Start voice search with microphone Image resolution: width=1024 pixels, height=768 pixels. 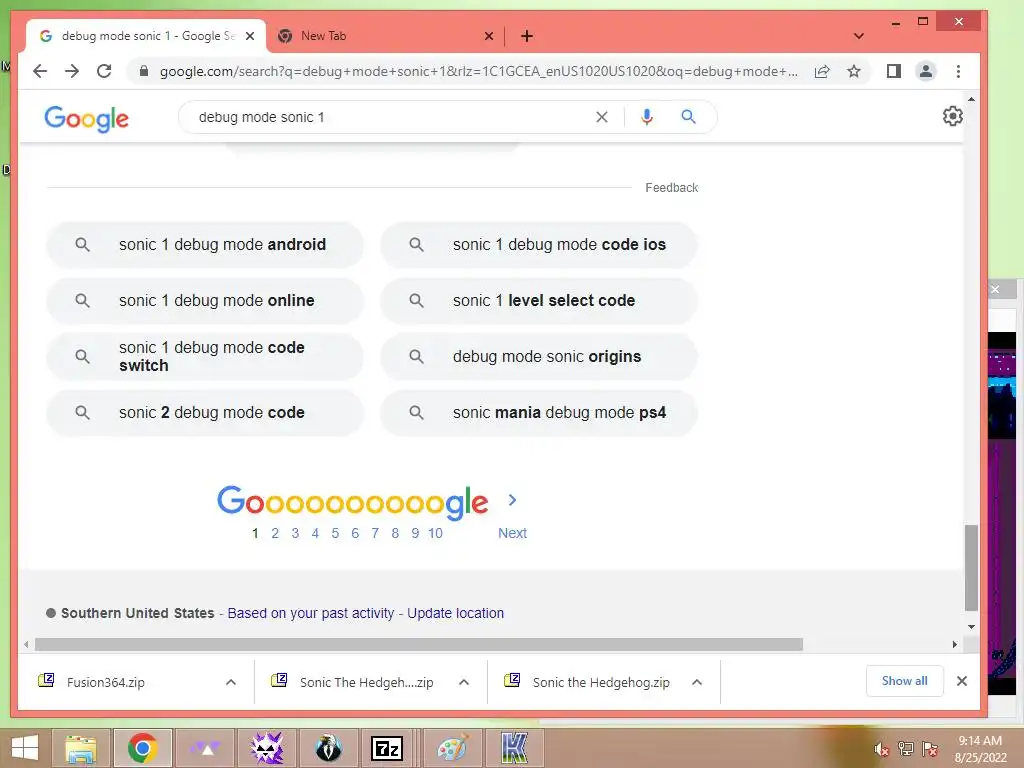point(647,117)
